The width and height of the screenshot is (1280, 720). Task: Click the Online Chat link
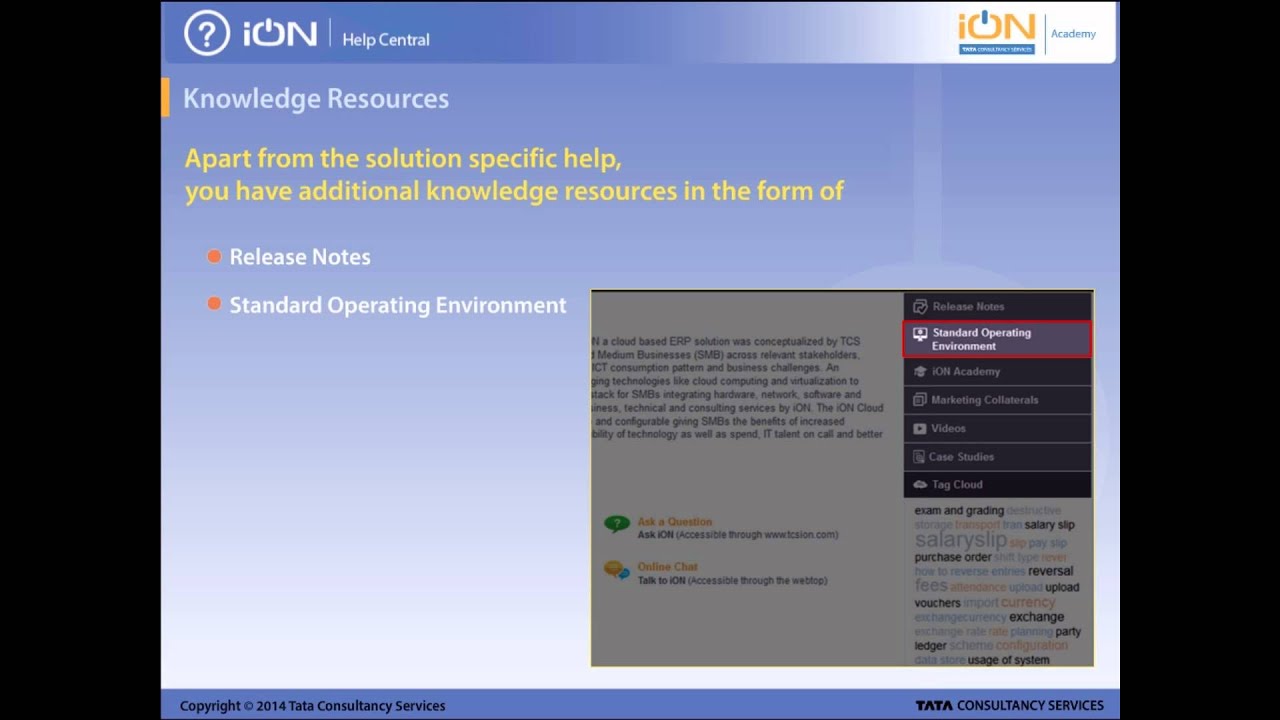(x=668, y=566)
